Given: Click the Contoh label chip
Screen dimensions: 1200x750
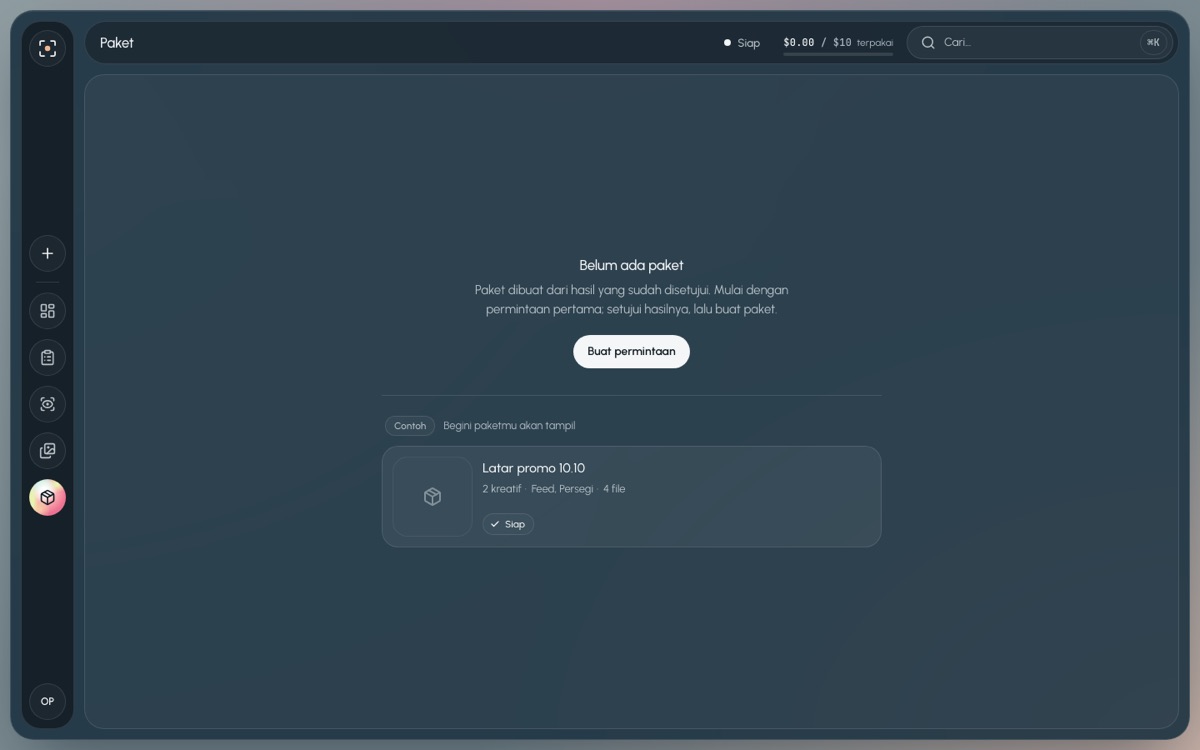Looking at the screenshot, I should click(410, 426).
